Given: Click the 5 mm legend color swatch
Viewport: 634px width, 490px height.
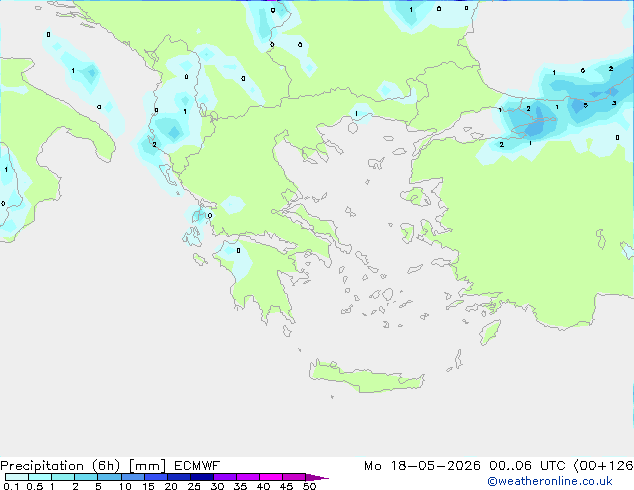Looking at the screenshot, I should [x=109, y=477].
